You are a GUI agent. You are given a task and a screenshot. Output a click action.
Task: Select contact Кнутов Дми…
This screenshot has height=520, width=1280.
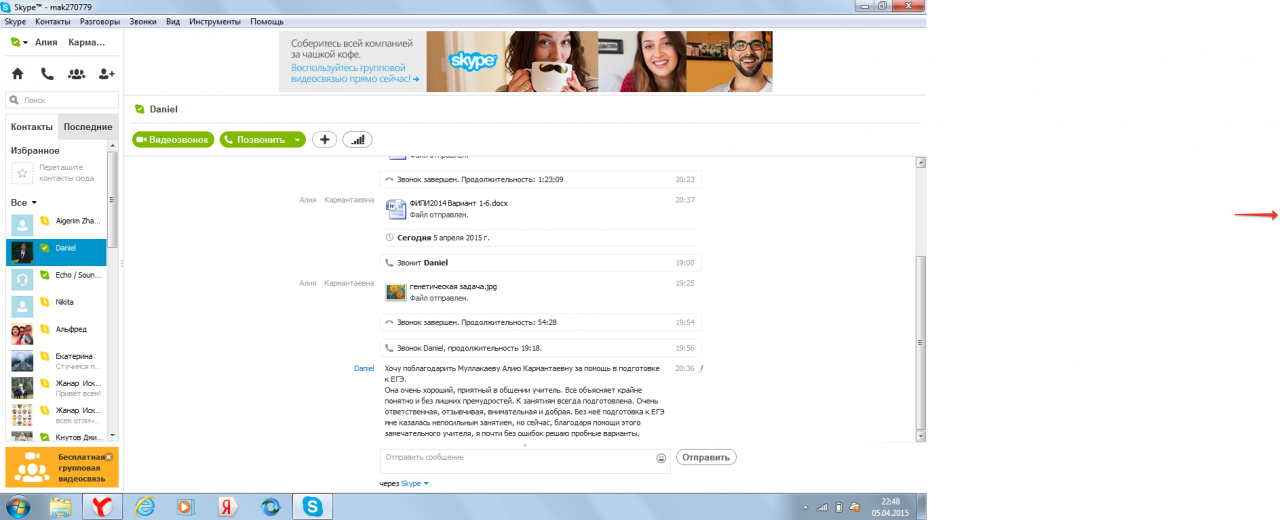54,436
